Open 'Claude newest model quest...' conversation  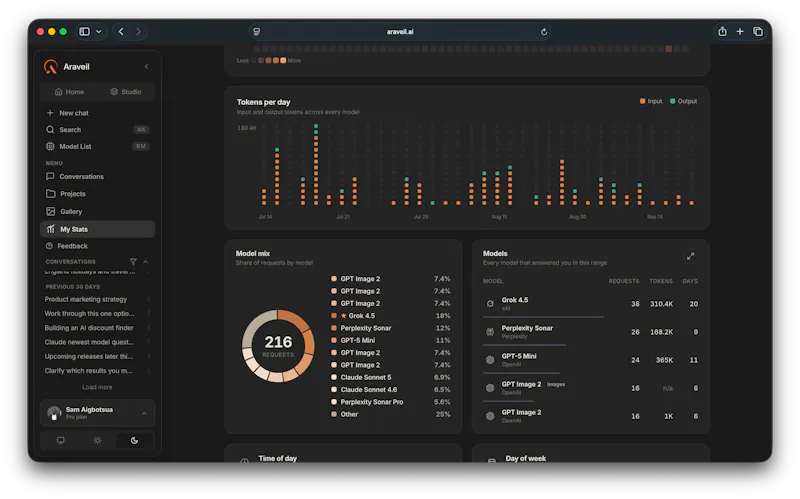coord(89,342)
